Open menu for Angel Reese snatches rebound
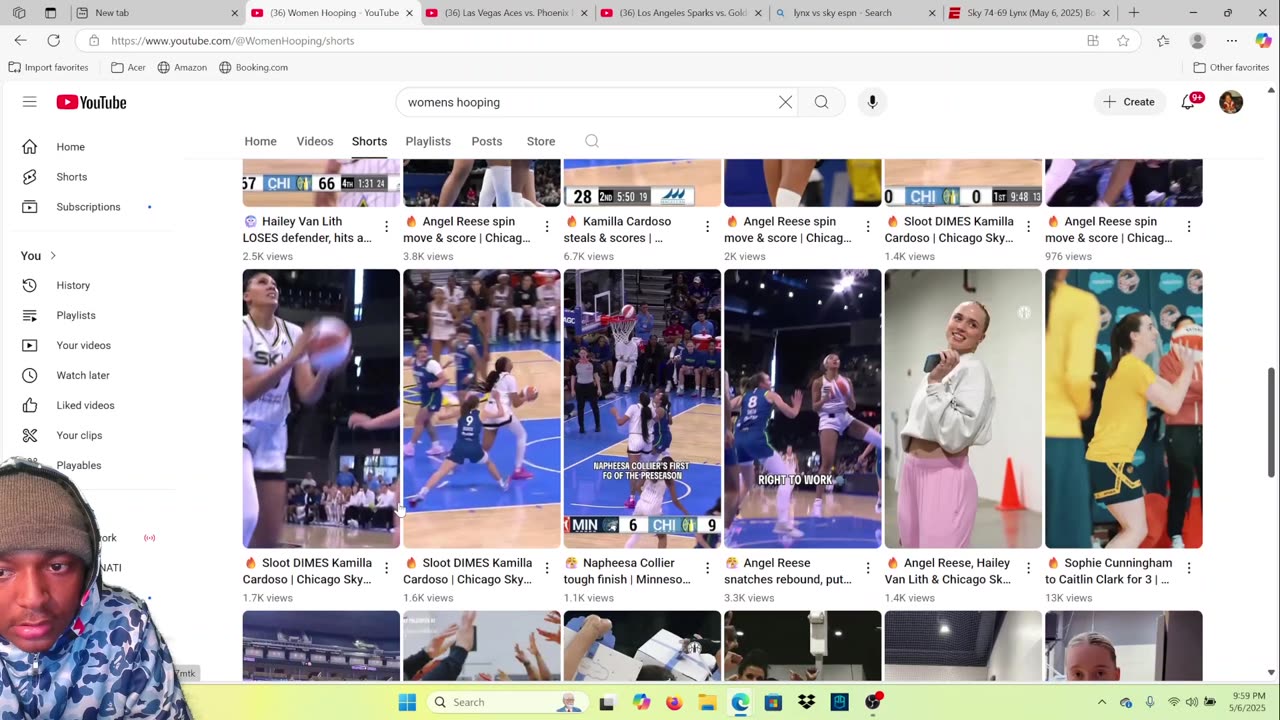This screenshot has height=720, width=1280. point(868,568)
